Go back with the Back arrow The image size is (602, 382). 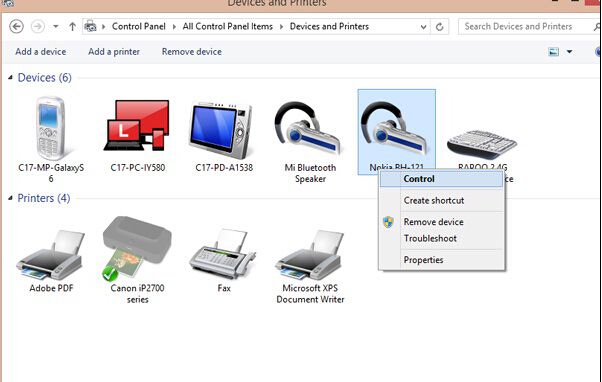click(x=16, y=26)
